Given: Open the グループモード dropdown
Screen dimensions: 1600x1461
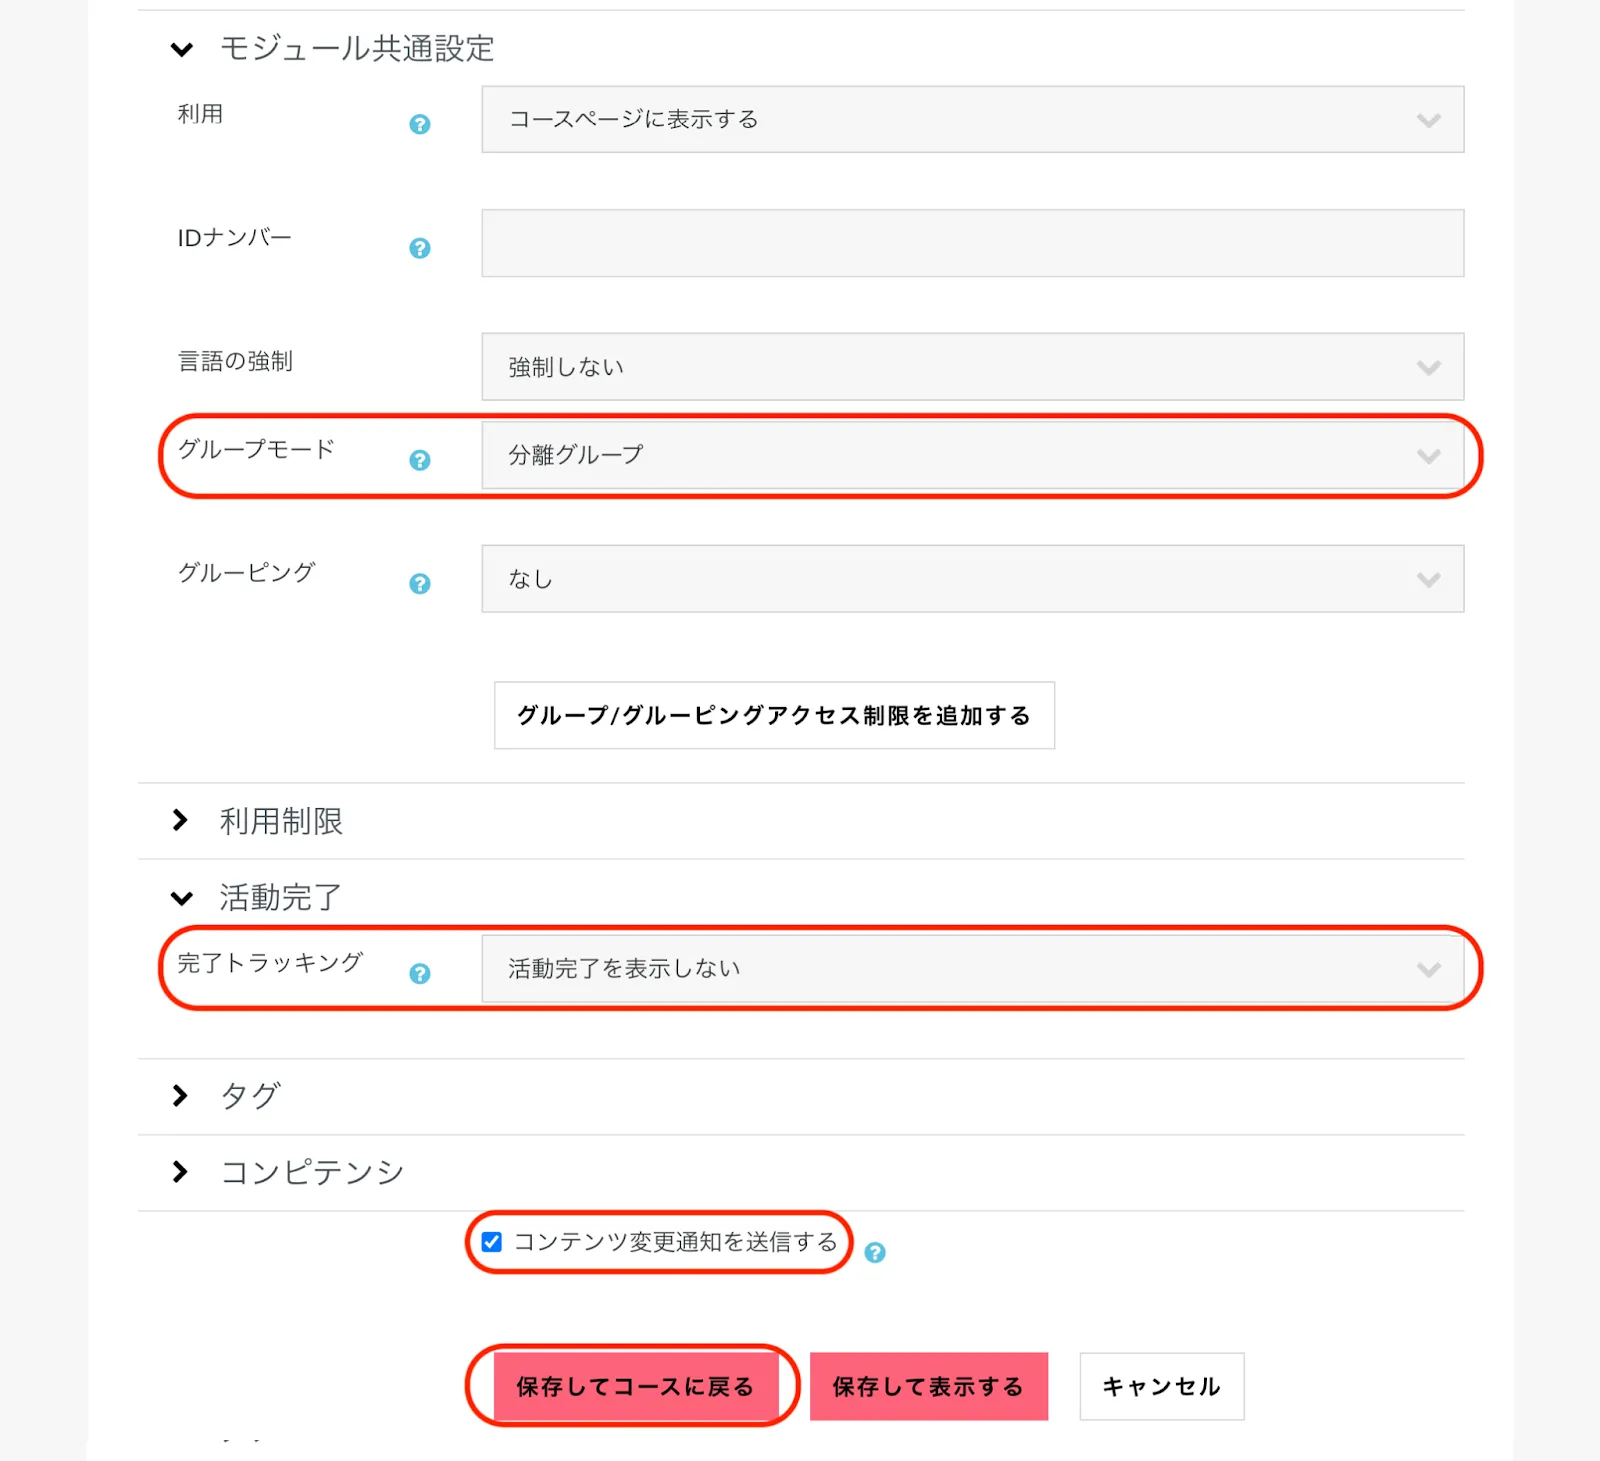Looking at the screenshot, I should pos(972,455).
